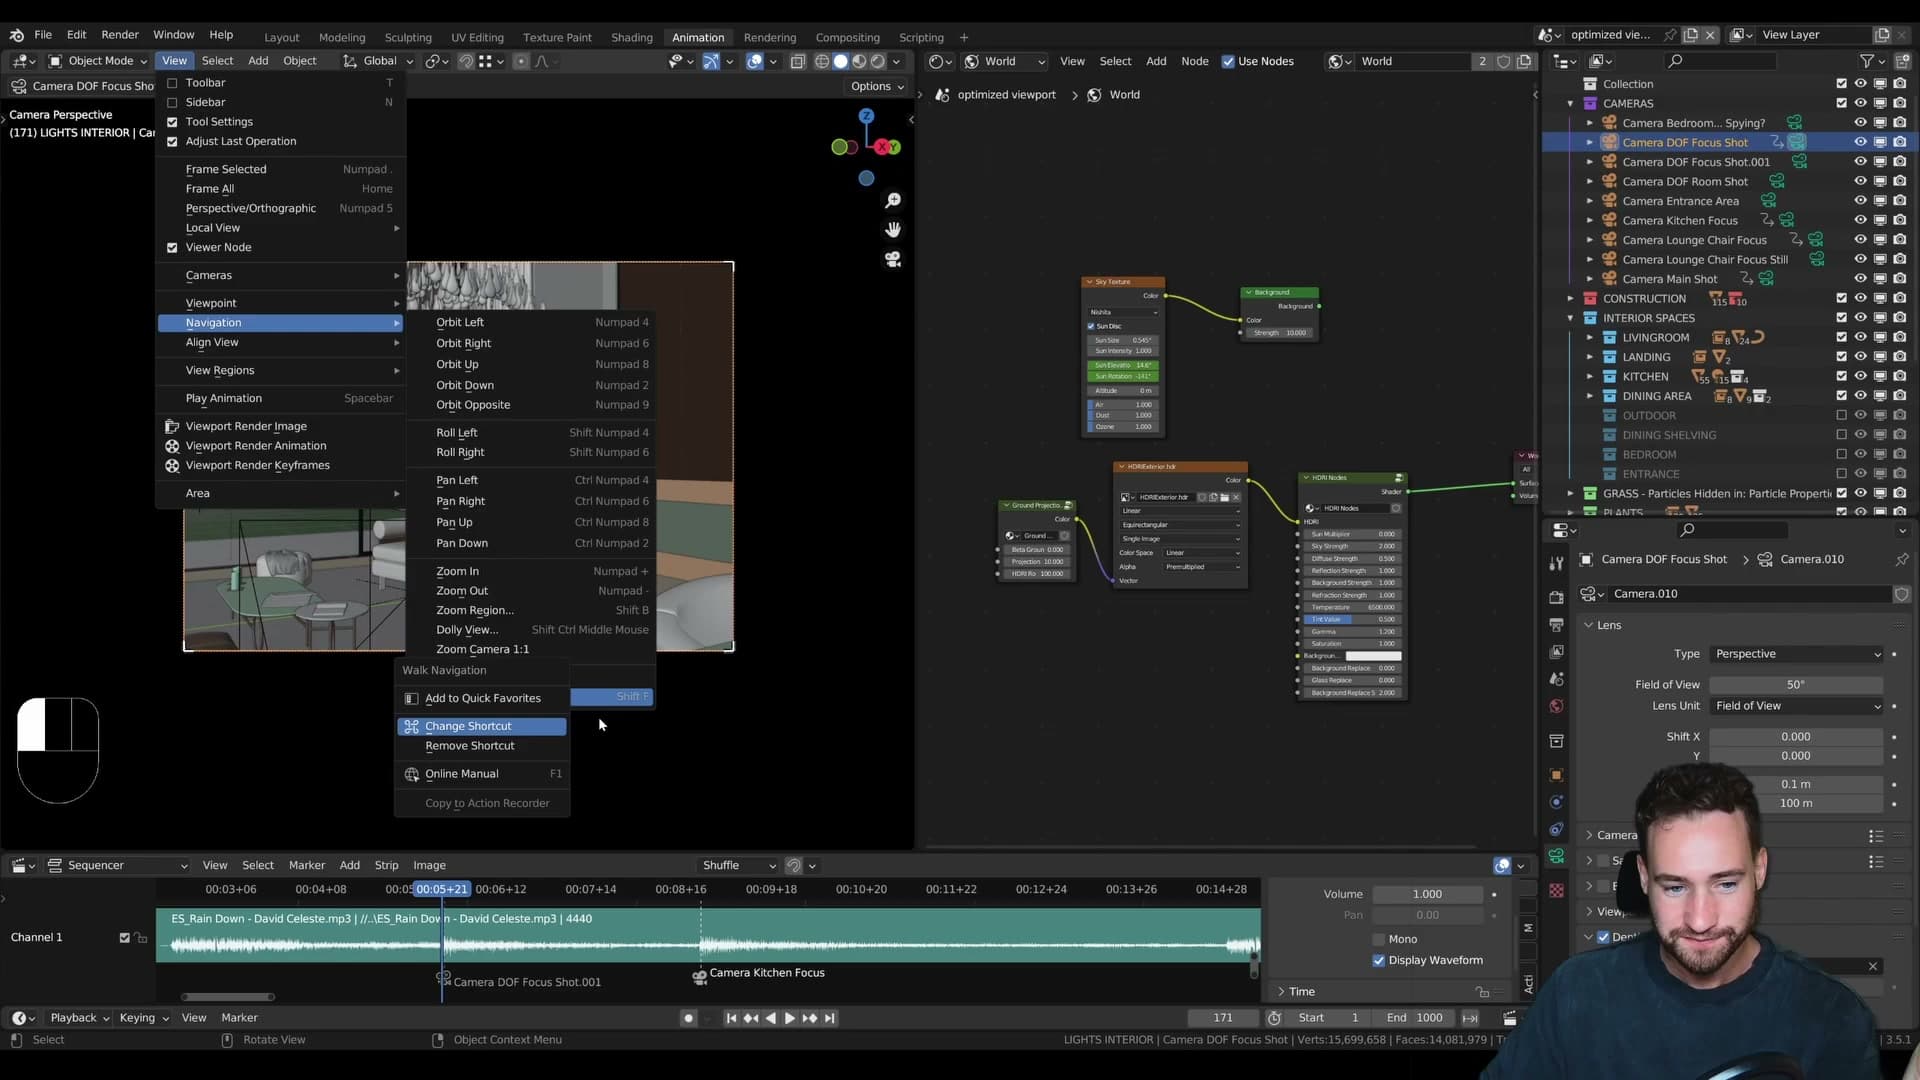Image resolution: width=1920 pixels, height=1080 pixels.
Task: Uncheck Adjust Last Operation option
Action: 172,141
